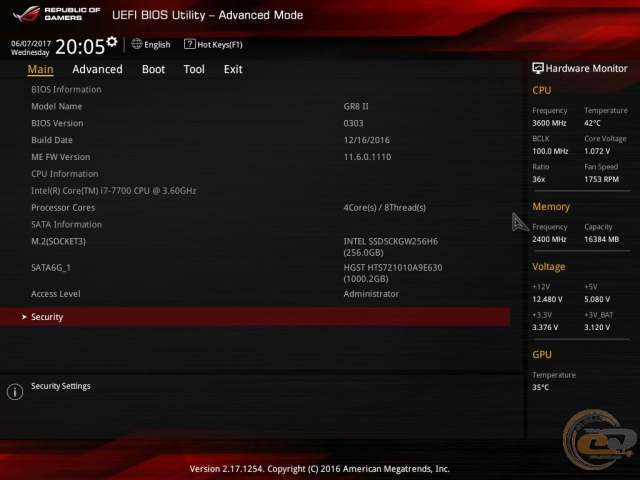Click the 35°C GPU temperature value

(540, 387)
